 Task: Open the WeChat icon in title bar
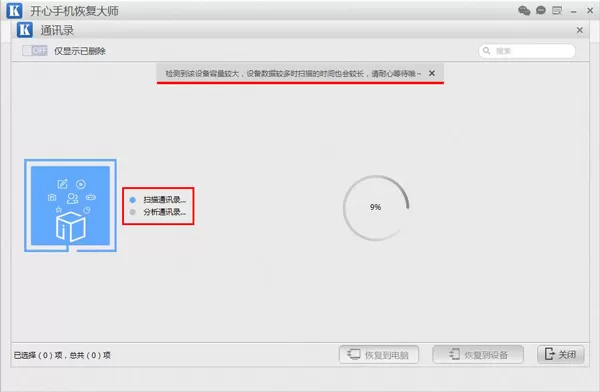click(x=524, y=11)
